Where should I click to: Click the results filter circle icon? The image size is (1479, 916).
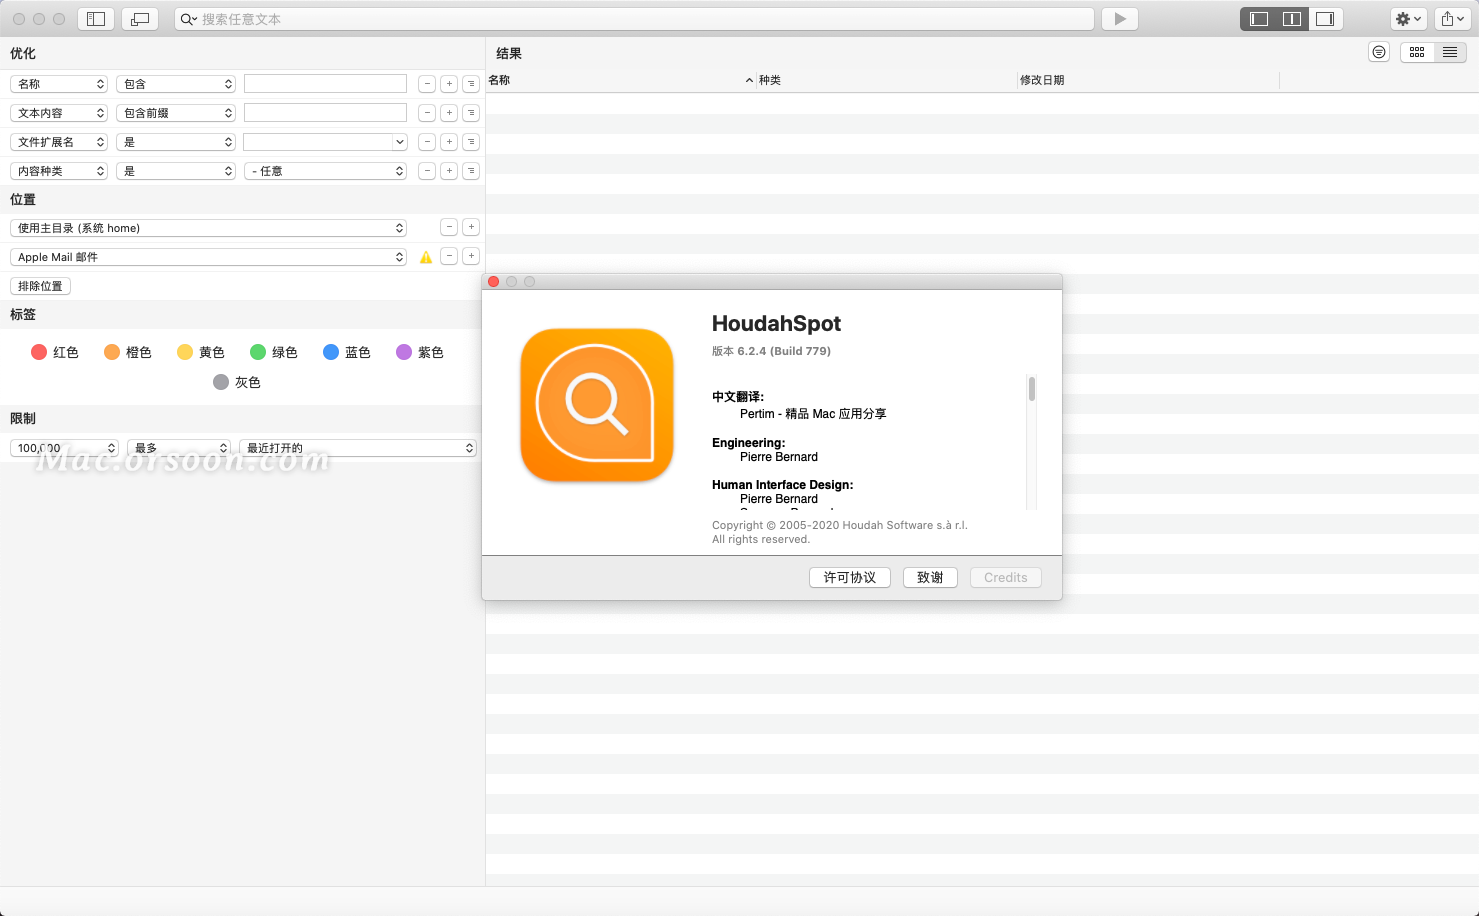tap(1379, 52)
